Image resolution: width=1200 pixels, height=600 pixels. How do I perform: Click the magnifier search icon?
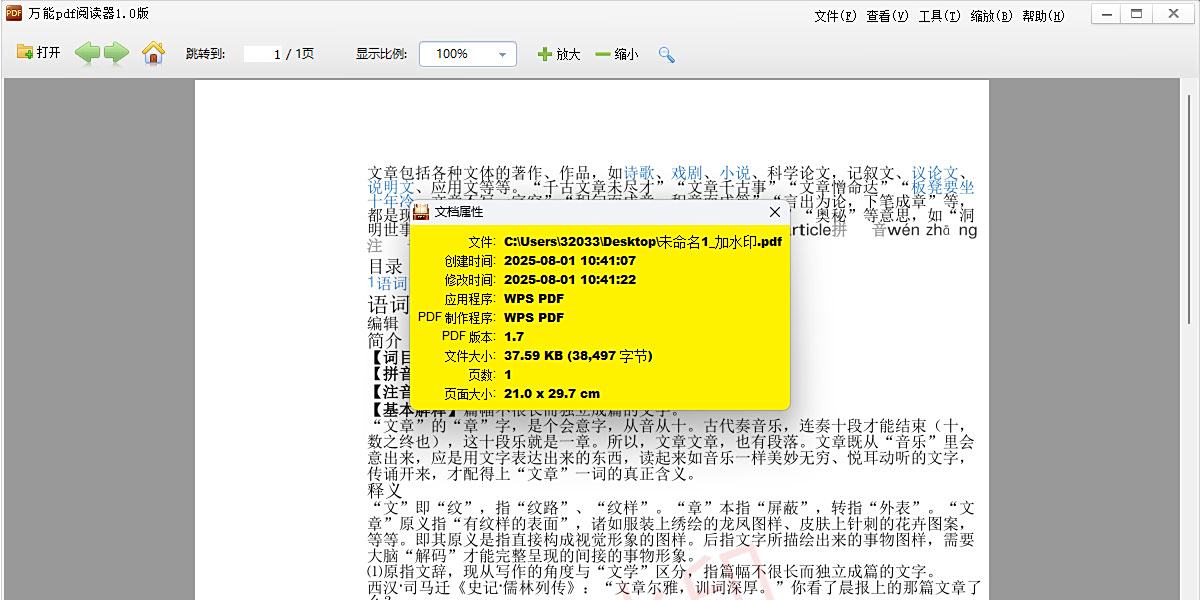(x=666, y=54)
